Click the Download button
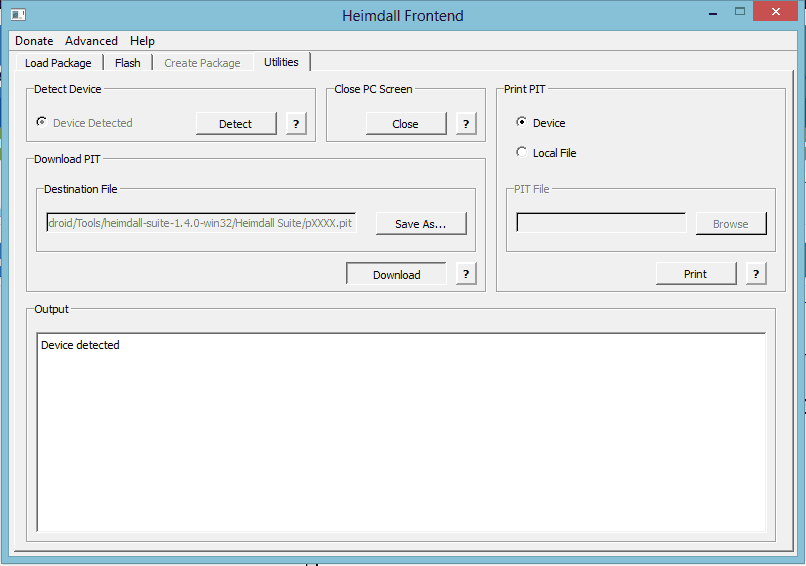Screen dimensions: 806x566 (396, 274)
